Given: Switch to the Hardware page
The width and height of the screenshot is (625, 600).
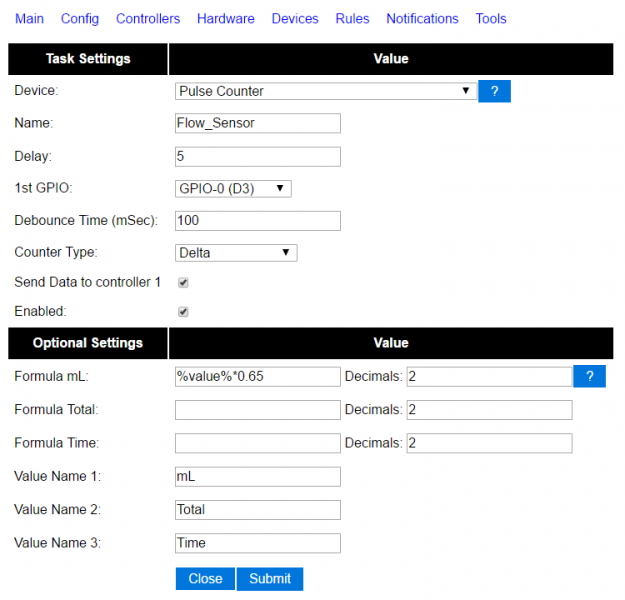Looking at the screenshot, I should (x=226, y=19).
